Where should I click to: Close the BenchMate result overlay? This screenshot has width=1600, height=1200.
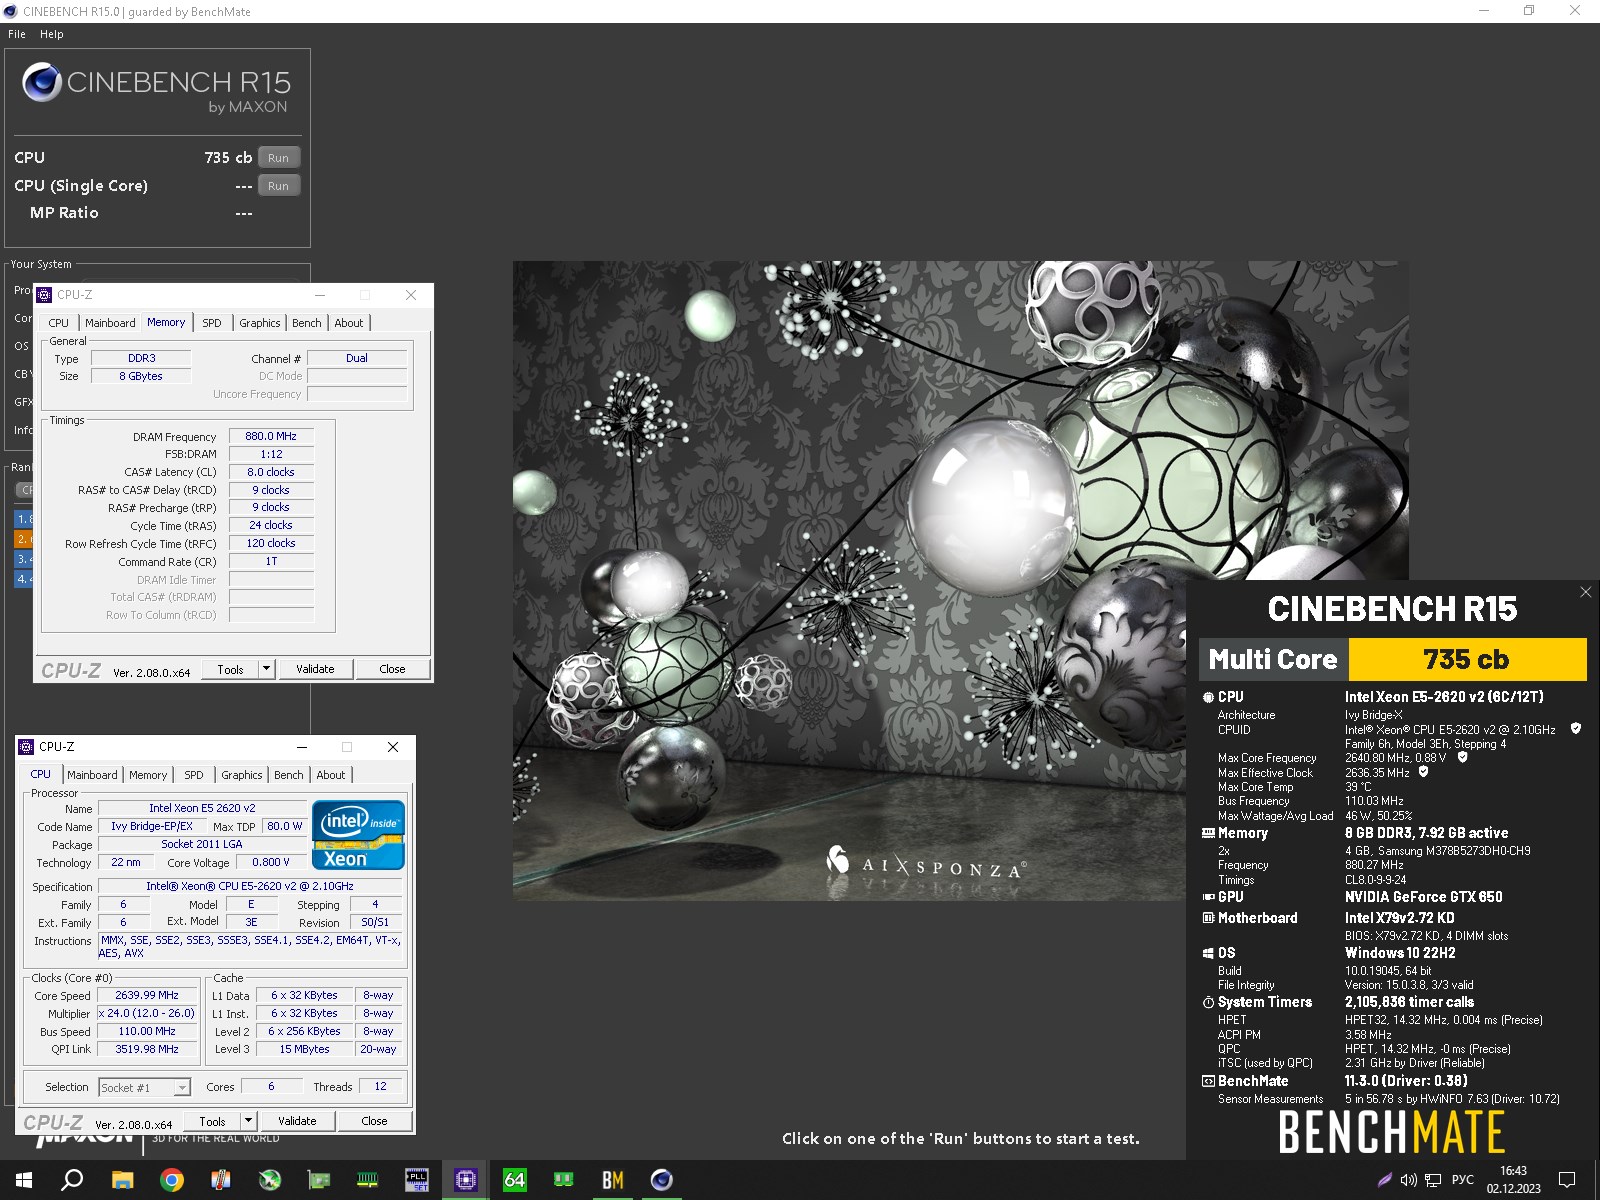click(1585, 592)
